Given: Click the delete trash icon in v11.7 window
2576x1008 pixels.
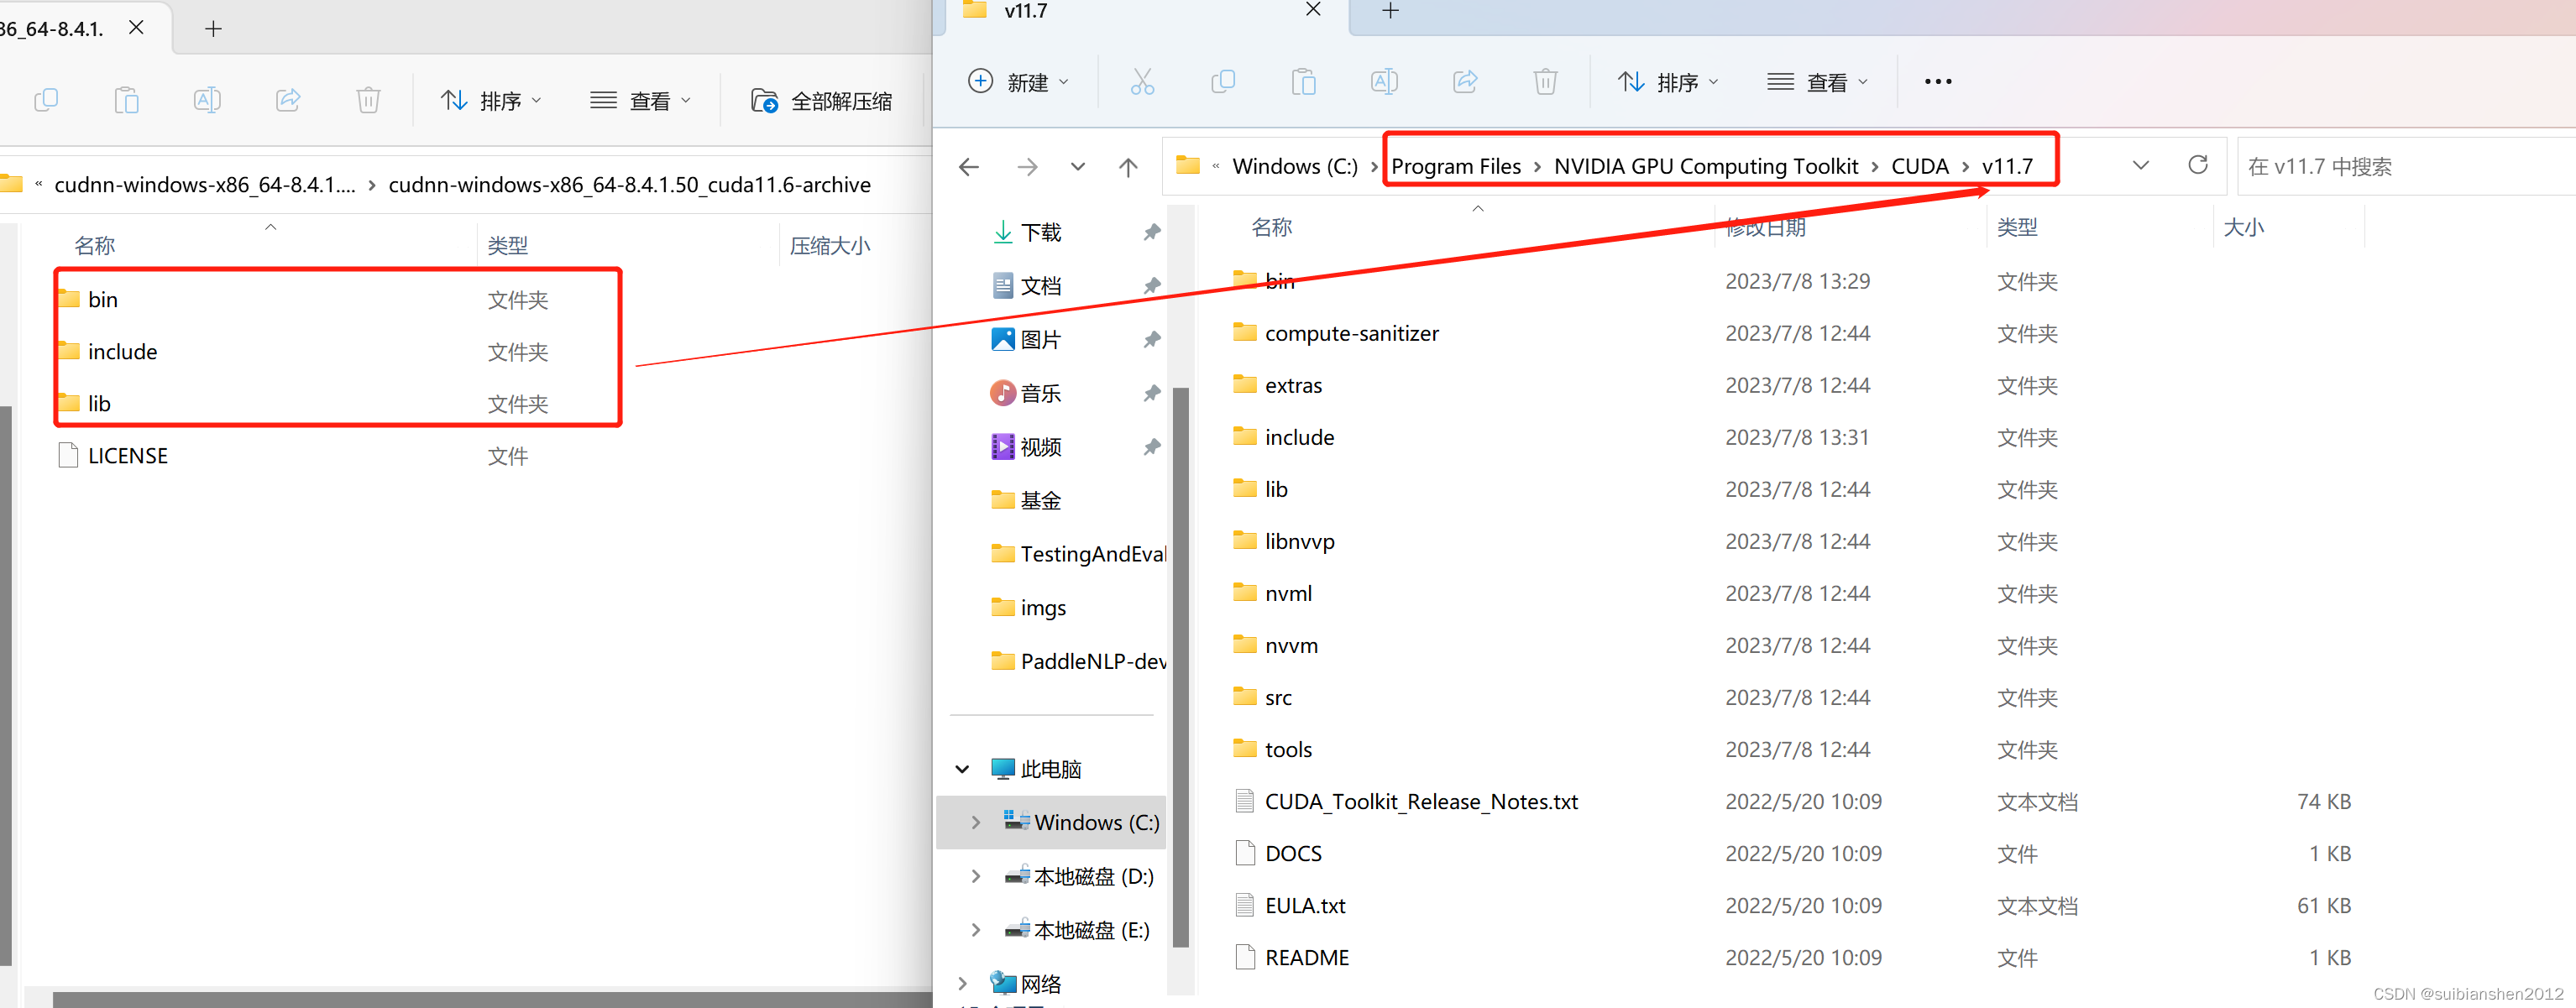Looking at the screenshot, I should click(x=1544, y=82).
